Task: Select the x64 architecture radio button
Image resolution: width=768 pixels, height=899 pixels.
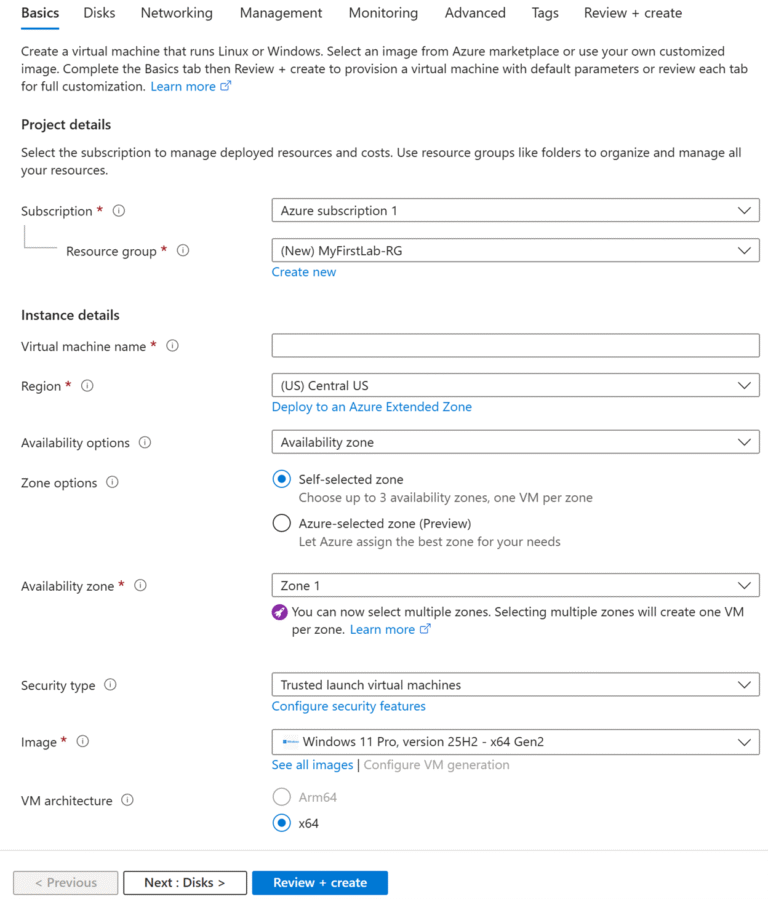Action: [281, 823]
